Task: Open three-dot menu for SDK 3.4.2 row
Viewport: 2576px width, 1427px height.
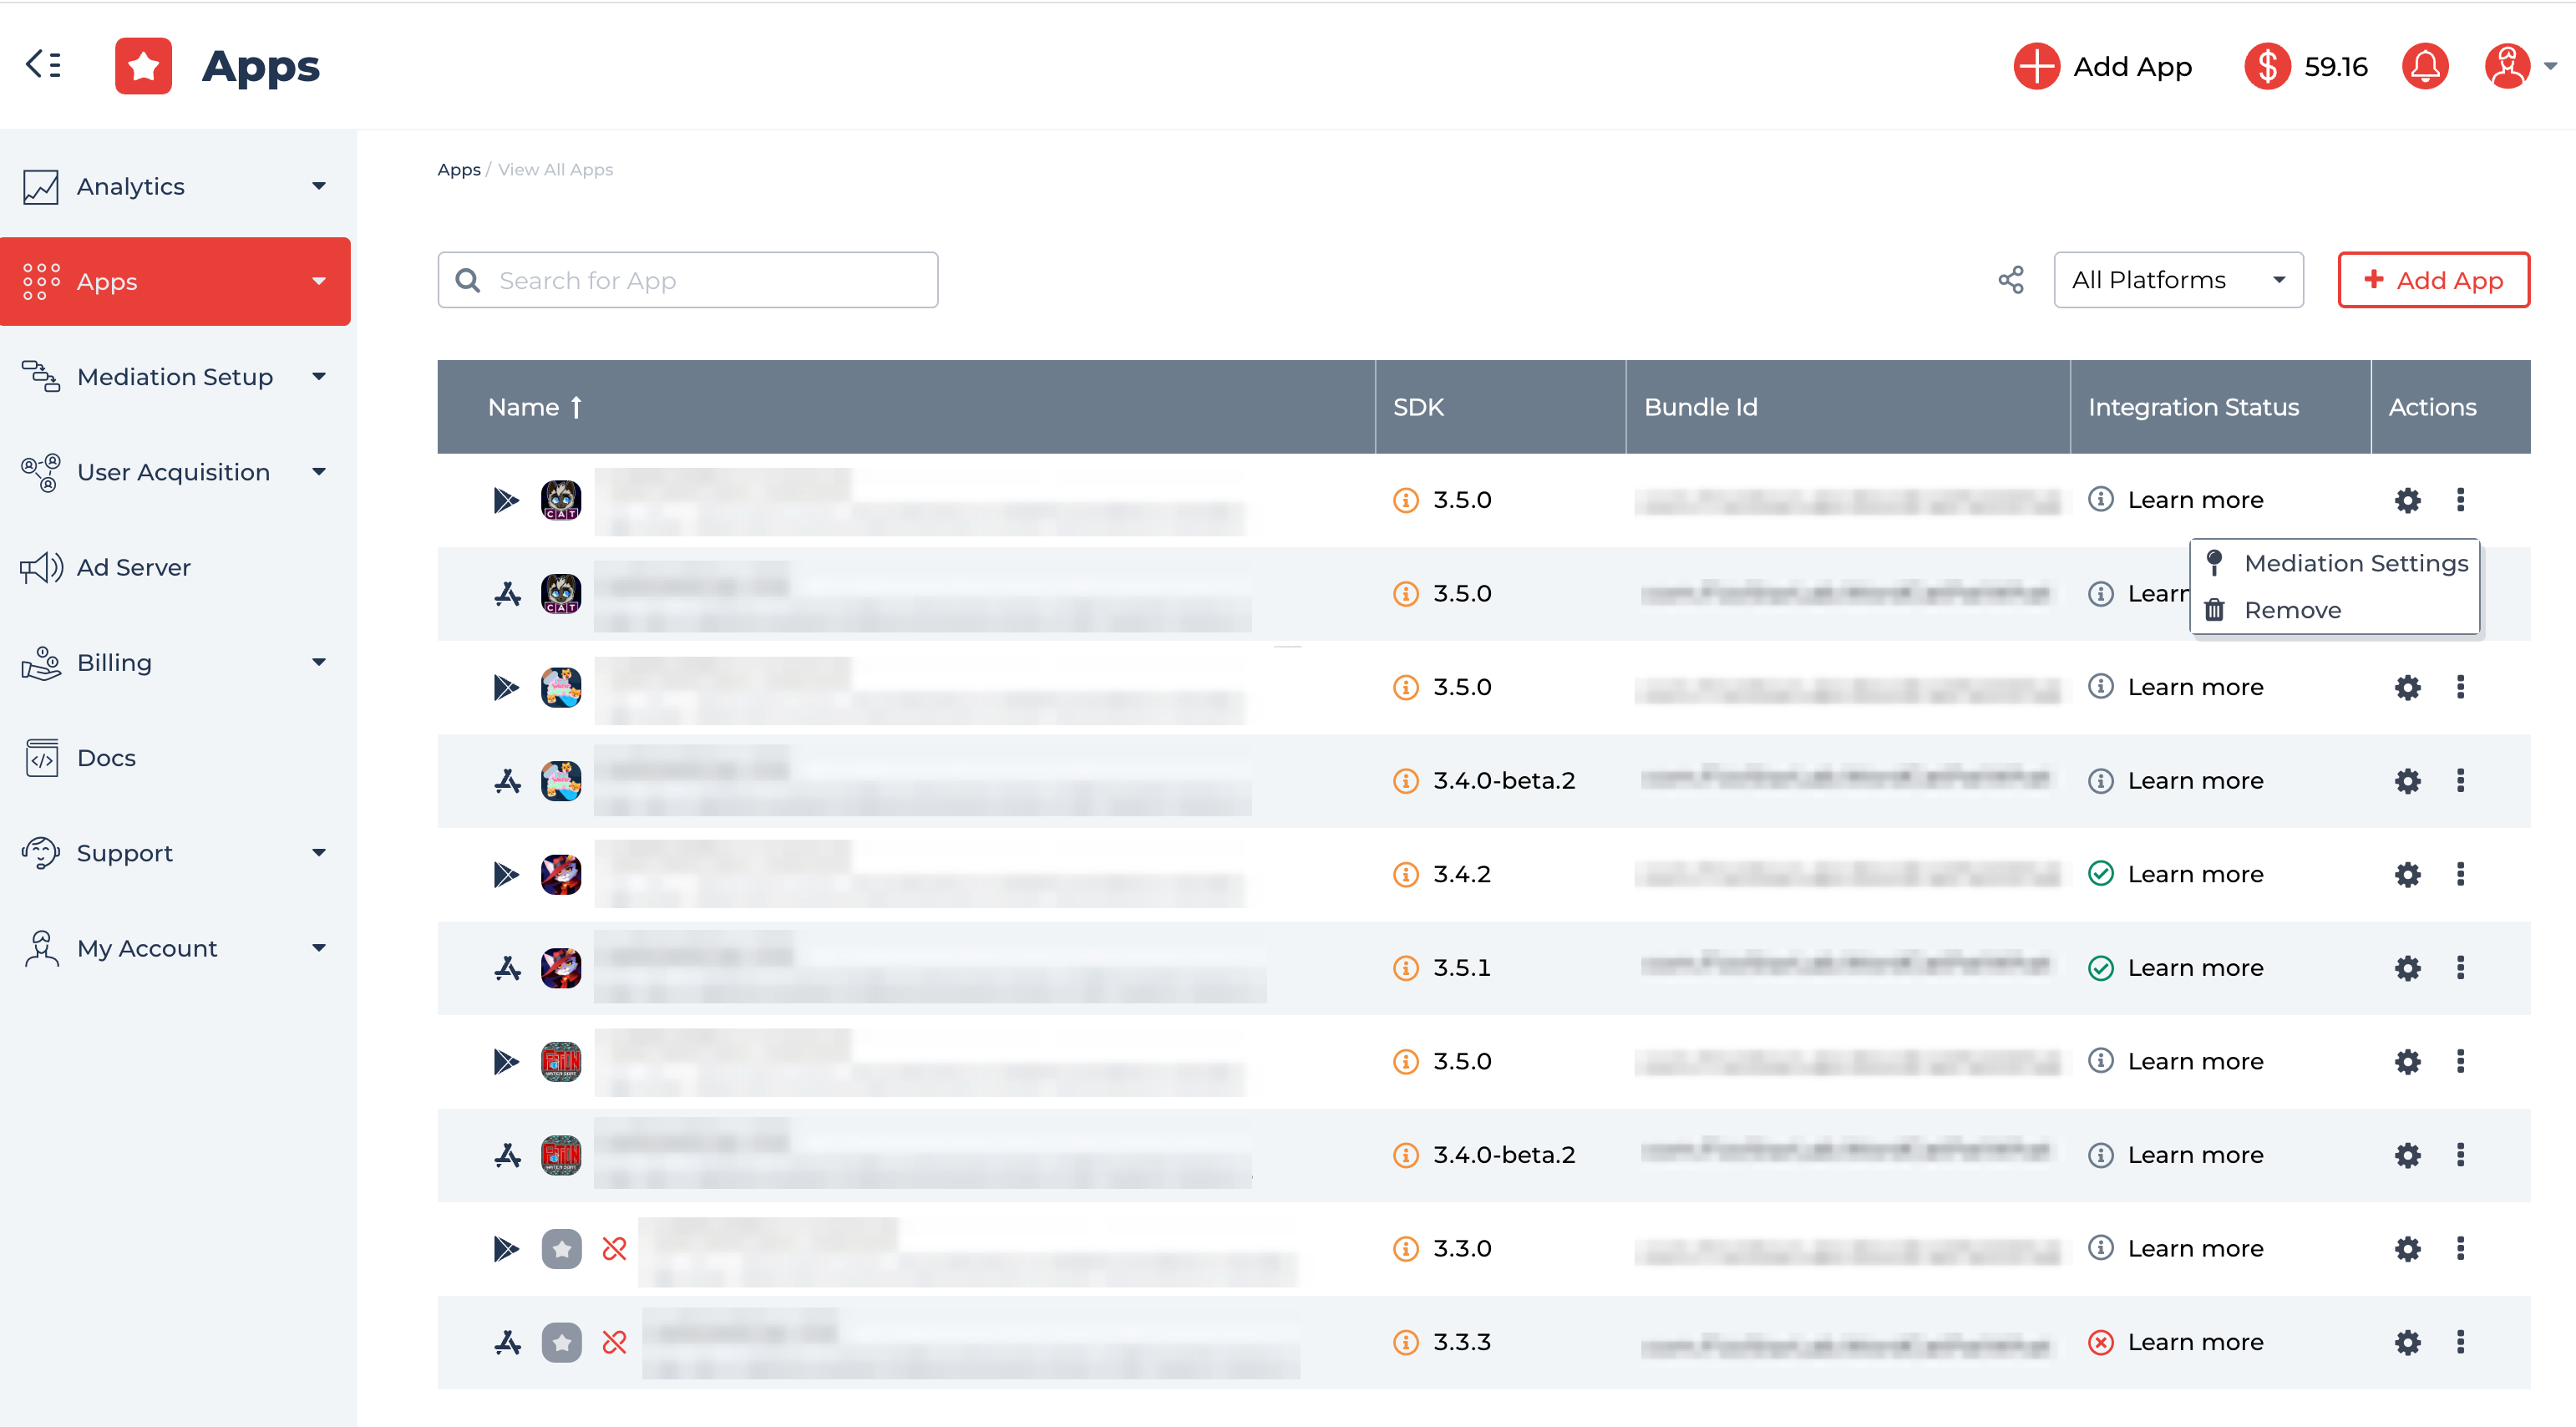Action: click(x=2460, y=874)
